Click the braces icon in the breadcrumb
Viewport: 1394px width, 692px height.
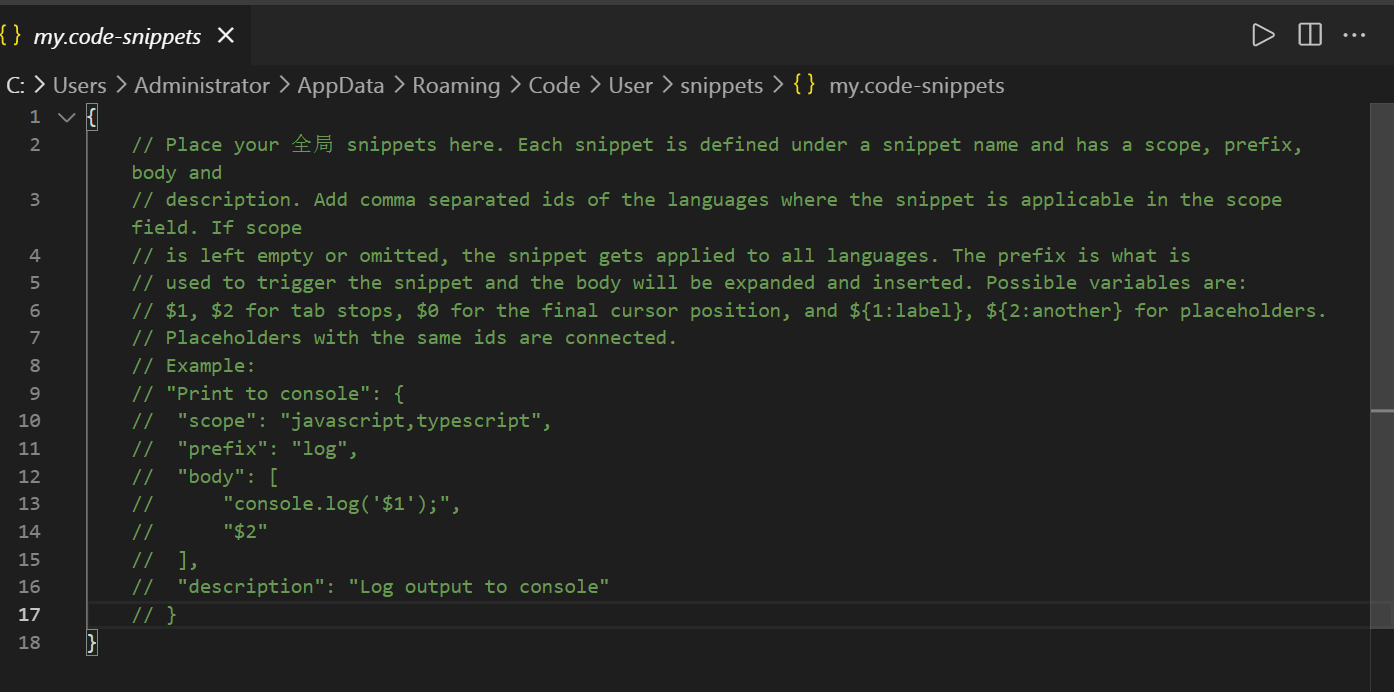tap(804, 86)
